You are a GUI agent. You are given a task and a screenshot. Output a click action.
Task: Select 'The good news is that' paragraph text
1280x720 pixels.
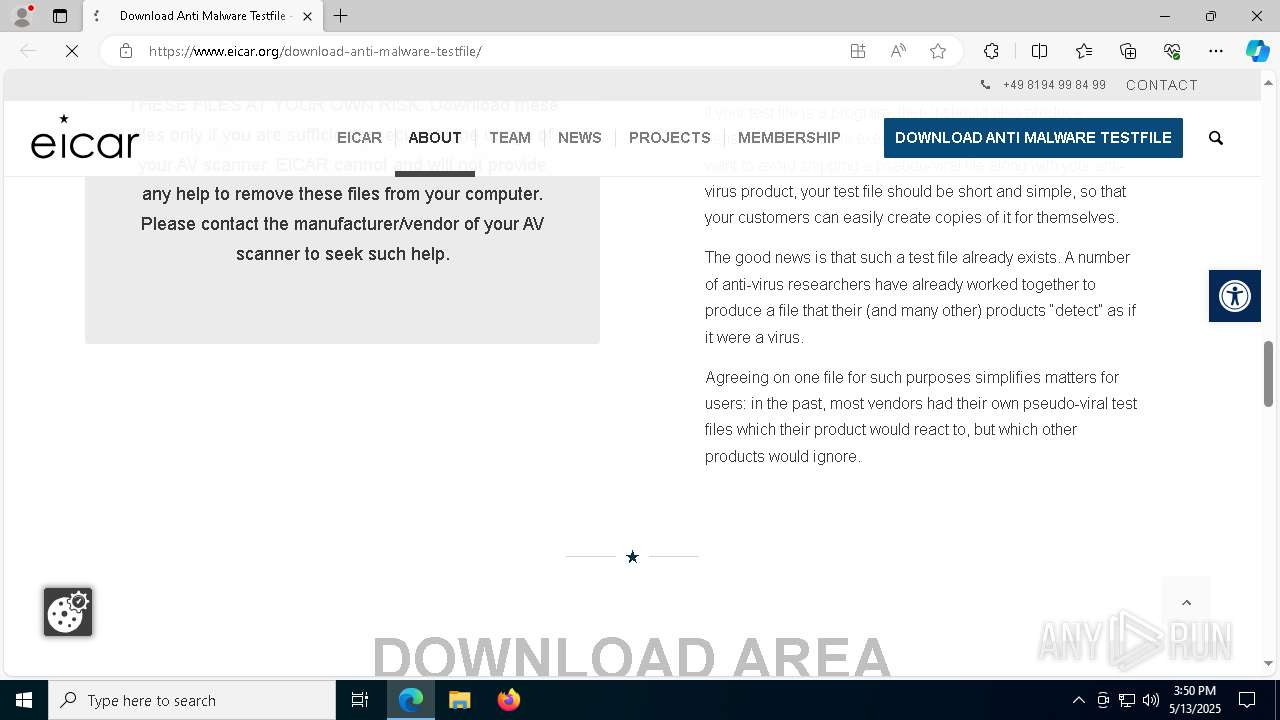(920, 297)
